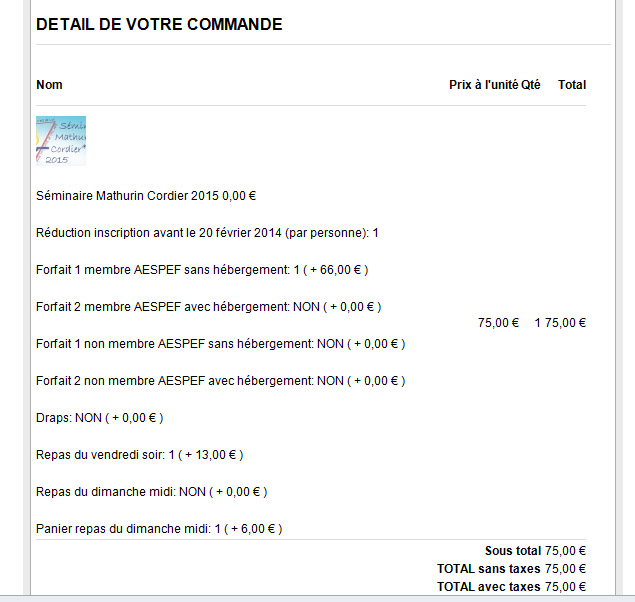
Task: Click the Réduction inscription avant le 20 février line
Action: tap(207, 233)
